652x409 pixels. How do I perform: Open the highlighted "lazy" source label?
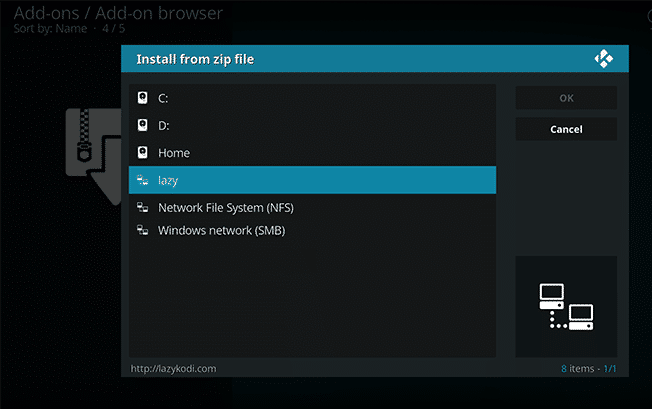(x=168, y=180)
